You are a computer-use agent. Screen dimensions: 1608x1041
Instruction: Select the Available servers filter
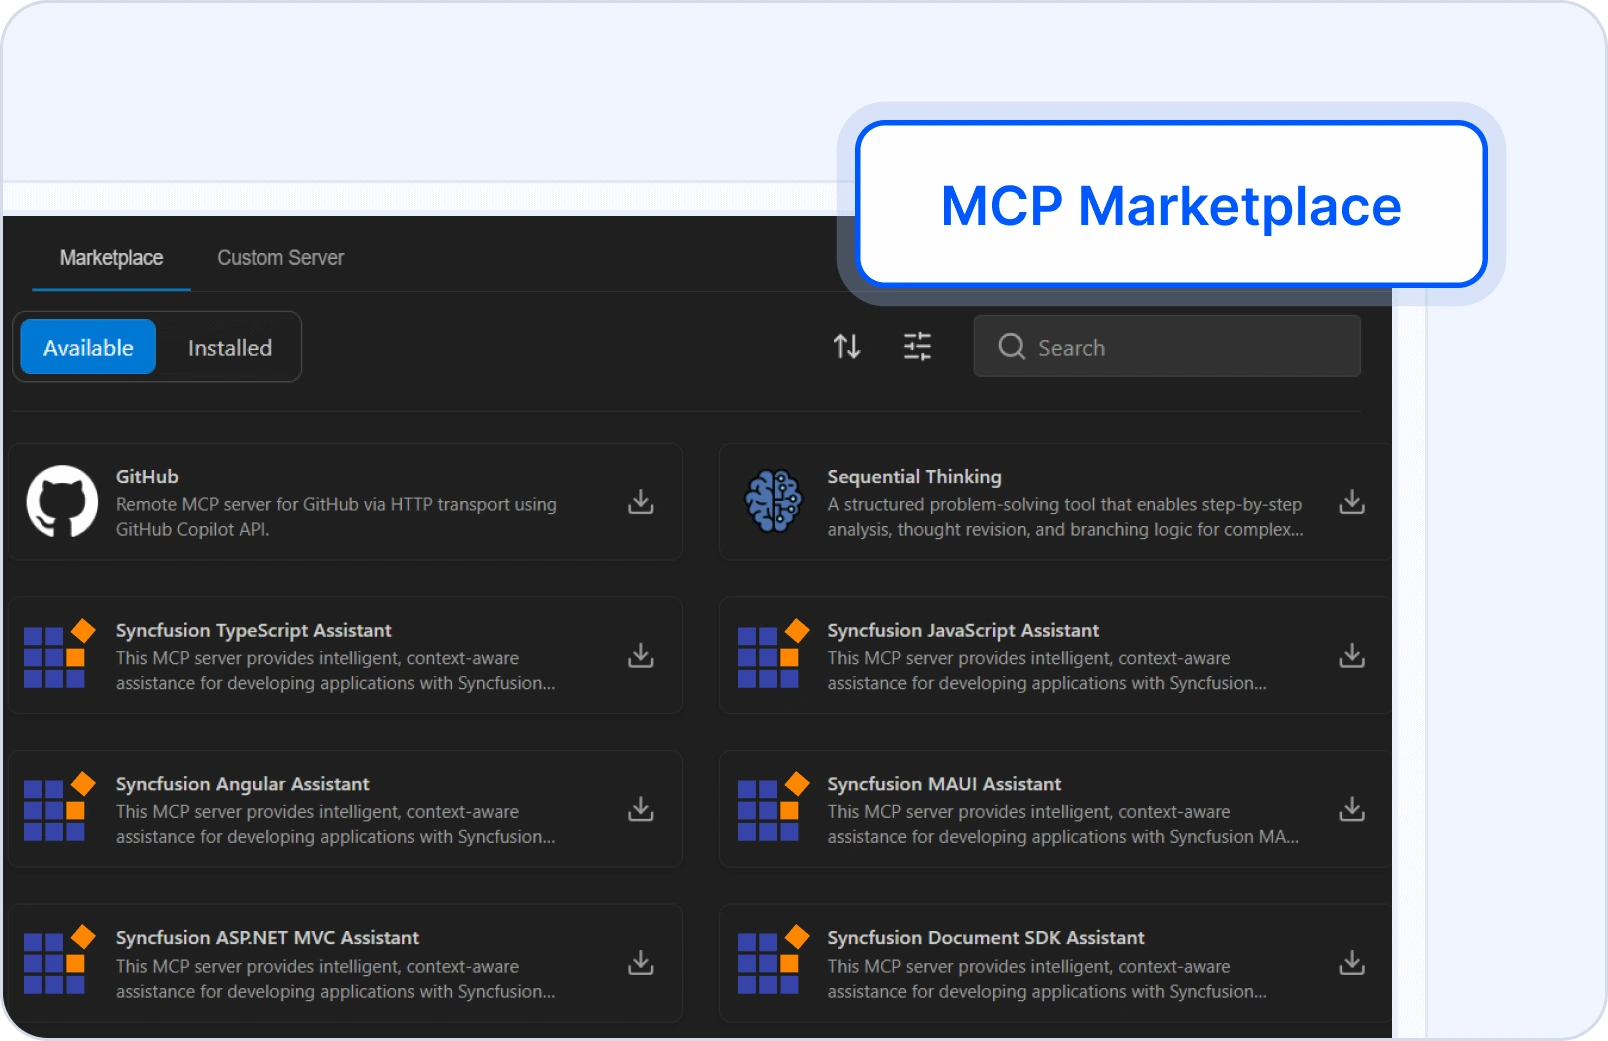87,347
